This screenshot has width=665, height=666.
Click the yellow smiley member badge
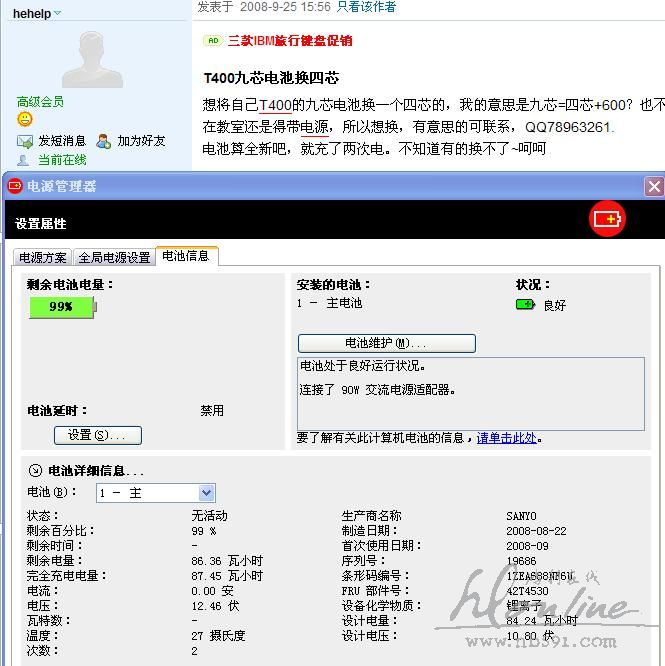(x=25, y=119)
